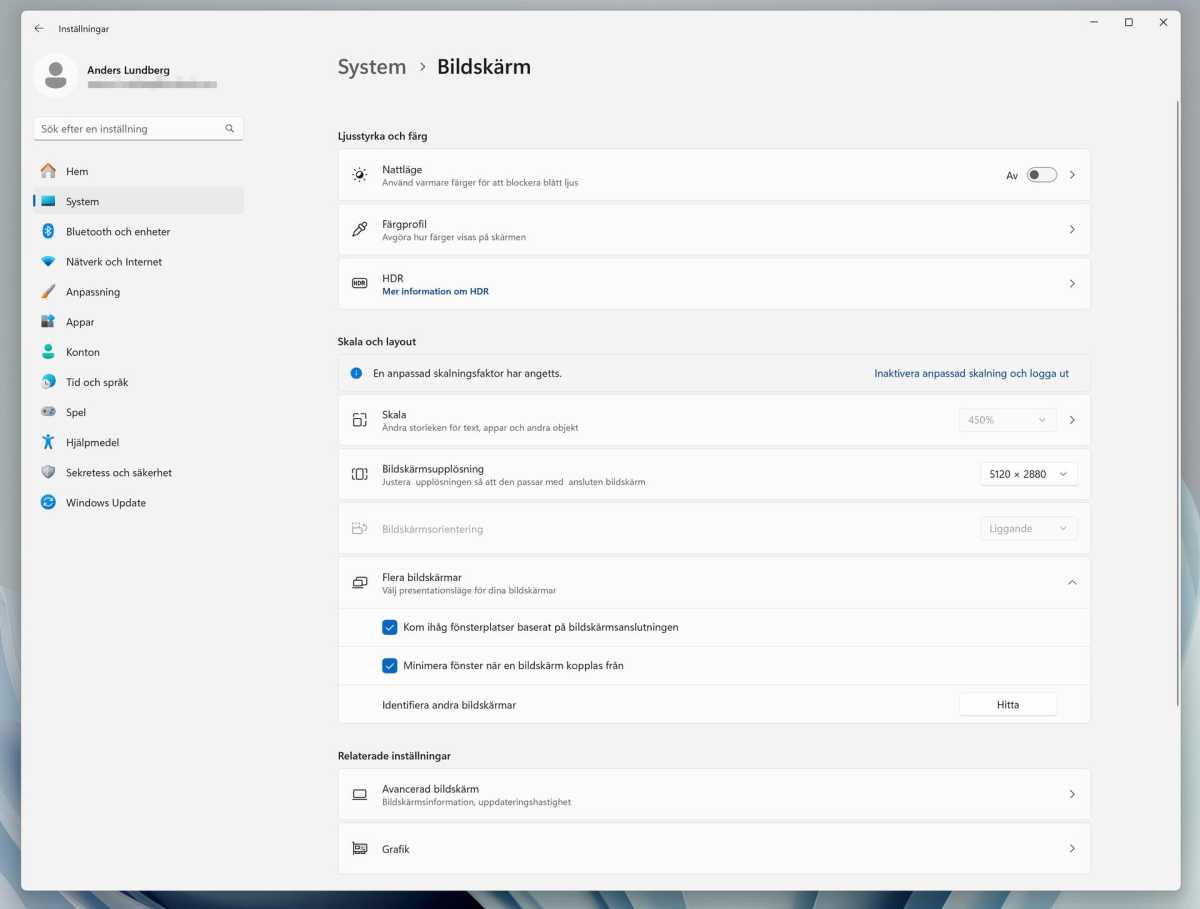Viewport: 1200px width, 909px height.
Task: Go to Hem in the sidebar
Action: coord(77,172)
